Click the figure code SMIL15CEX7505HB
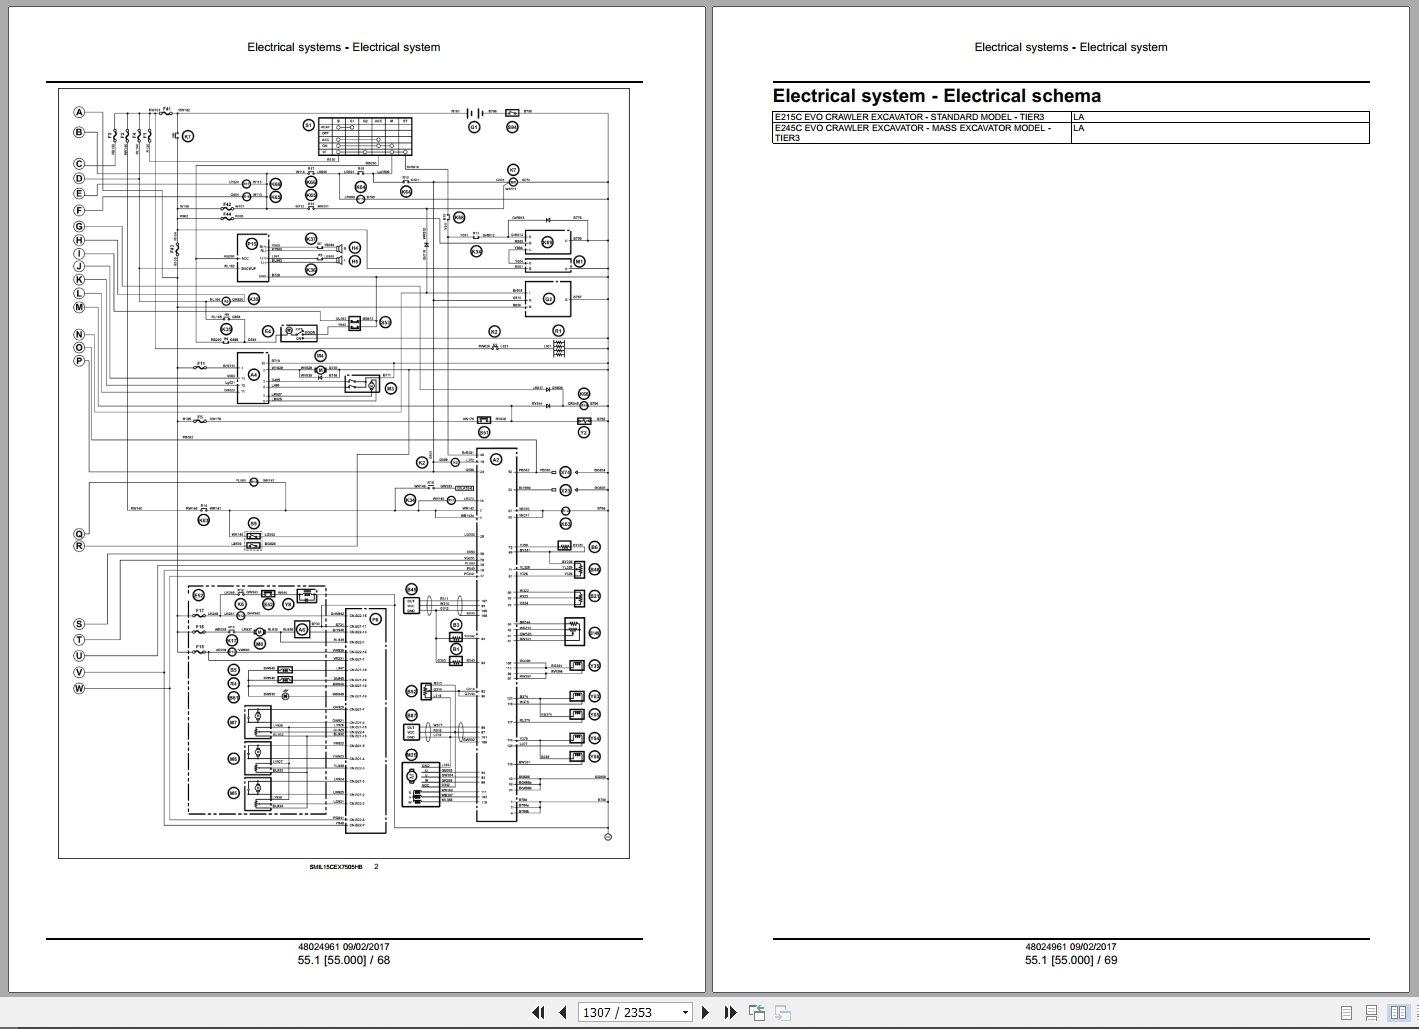The height and width of the screenshot is (1029, 1419). click(336, 867)
